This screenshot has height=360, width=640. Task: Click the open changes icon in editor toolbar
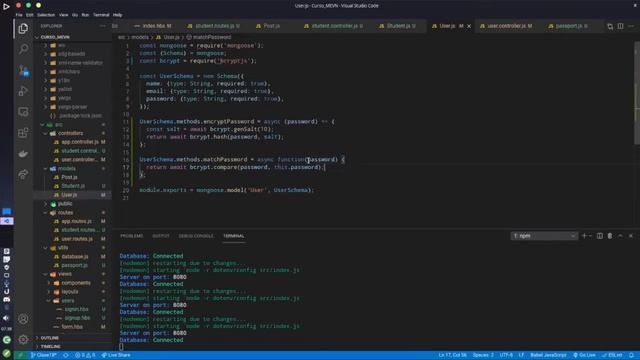[x=610, y=26]
